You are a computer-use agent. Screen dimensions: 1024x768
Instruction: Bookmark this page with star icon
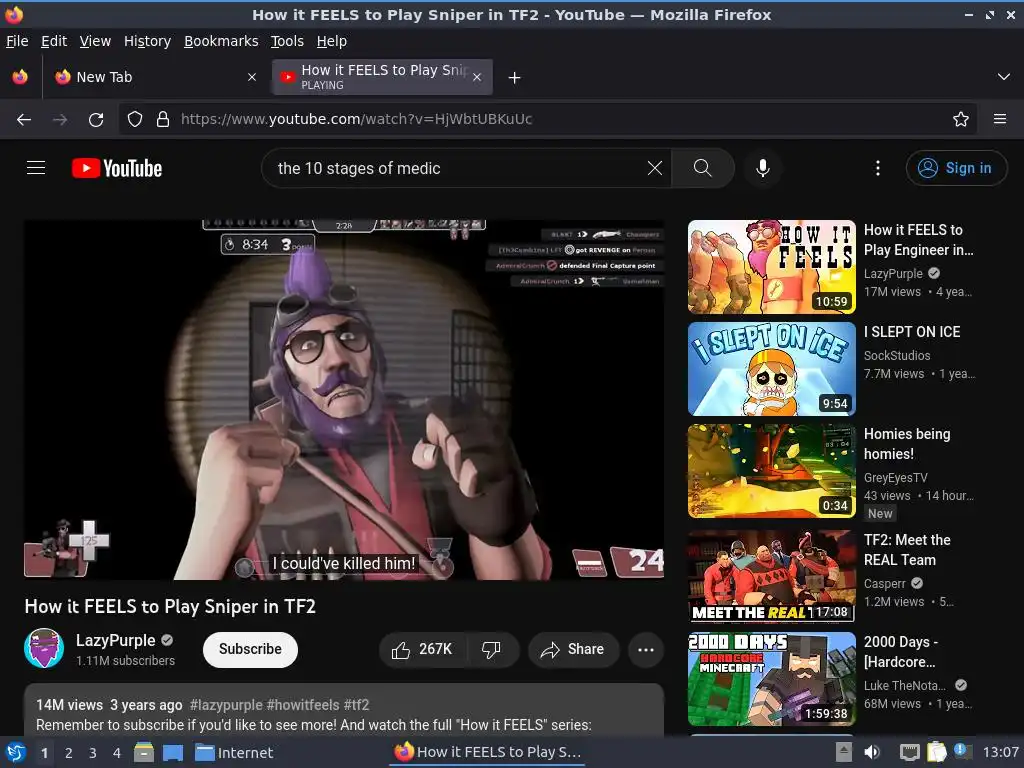tap(960, 119)
